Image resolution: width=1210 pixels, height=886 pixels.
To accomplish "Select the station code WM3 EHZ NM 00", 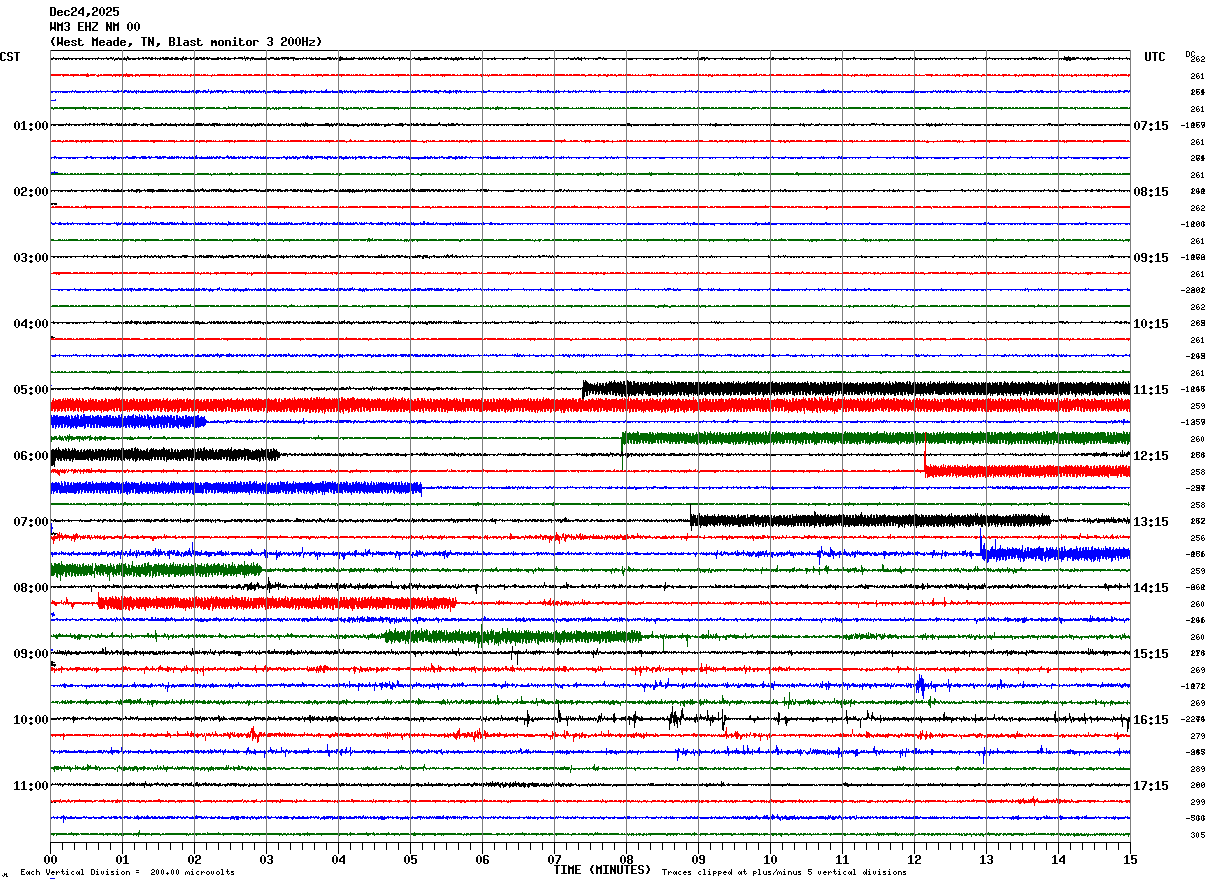I will [95, 27].
